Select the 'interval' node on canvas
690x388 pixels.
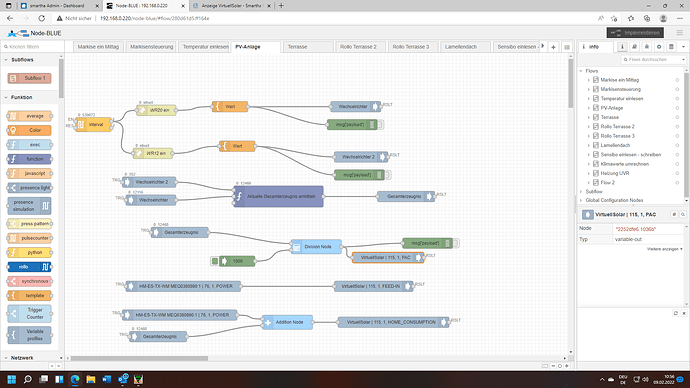(x=93, y=124)
